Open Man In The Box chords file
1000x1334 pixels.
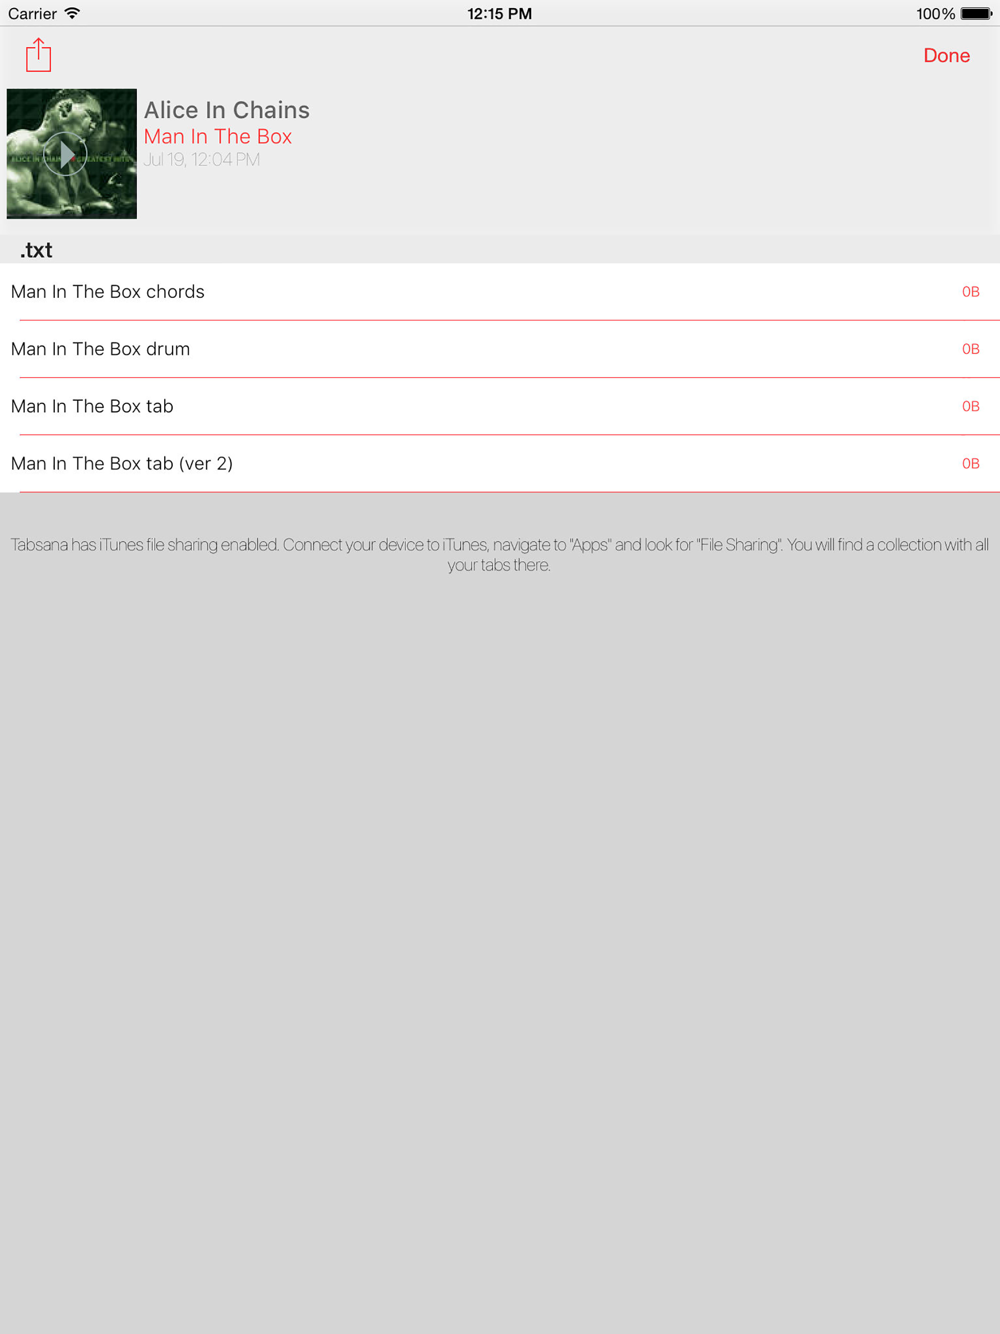tap(500, 292)
